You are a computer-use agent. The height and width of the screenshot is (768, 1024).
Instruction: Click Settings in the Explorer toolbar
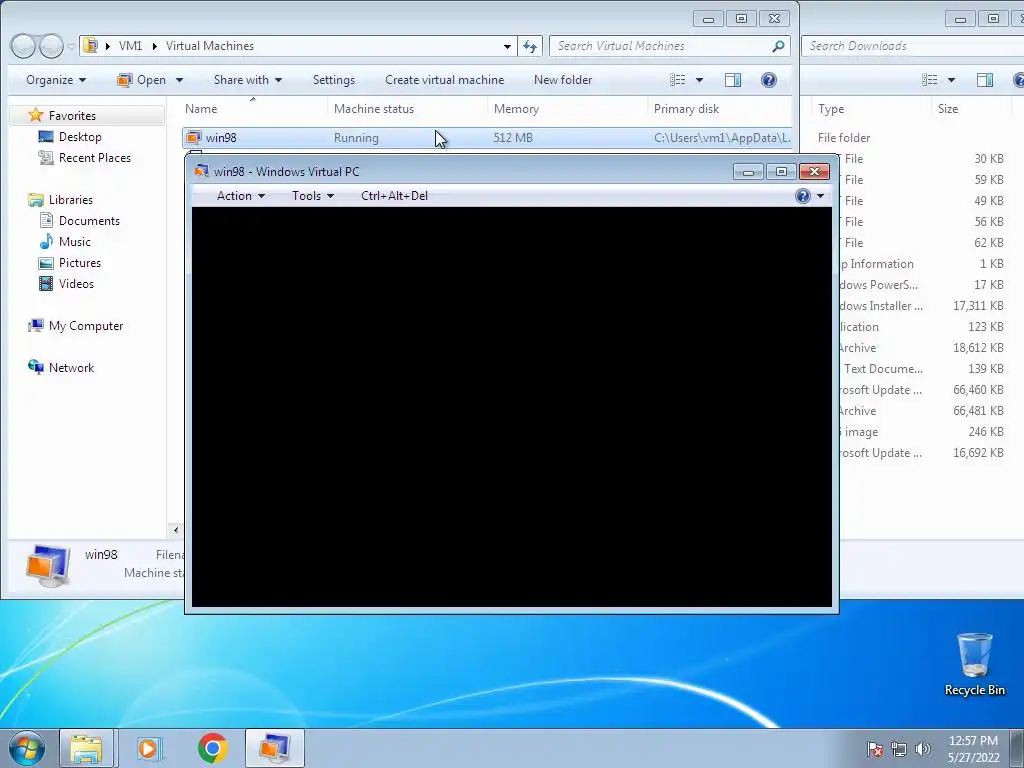(334, 80)
